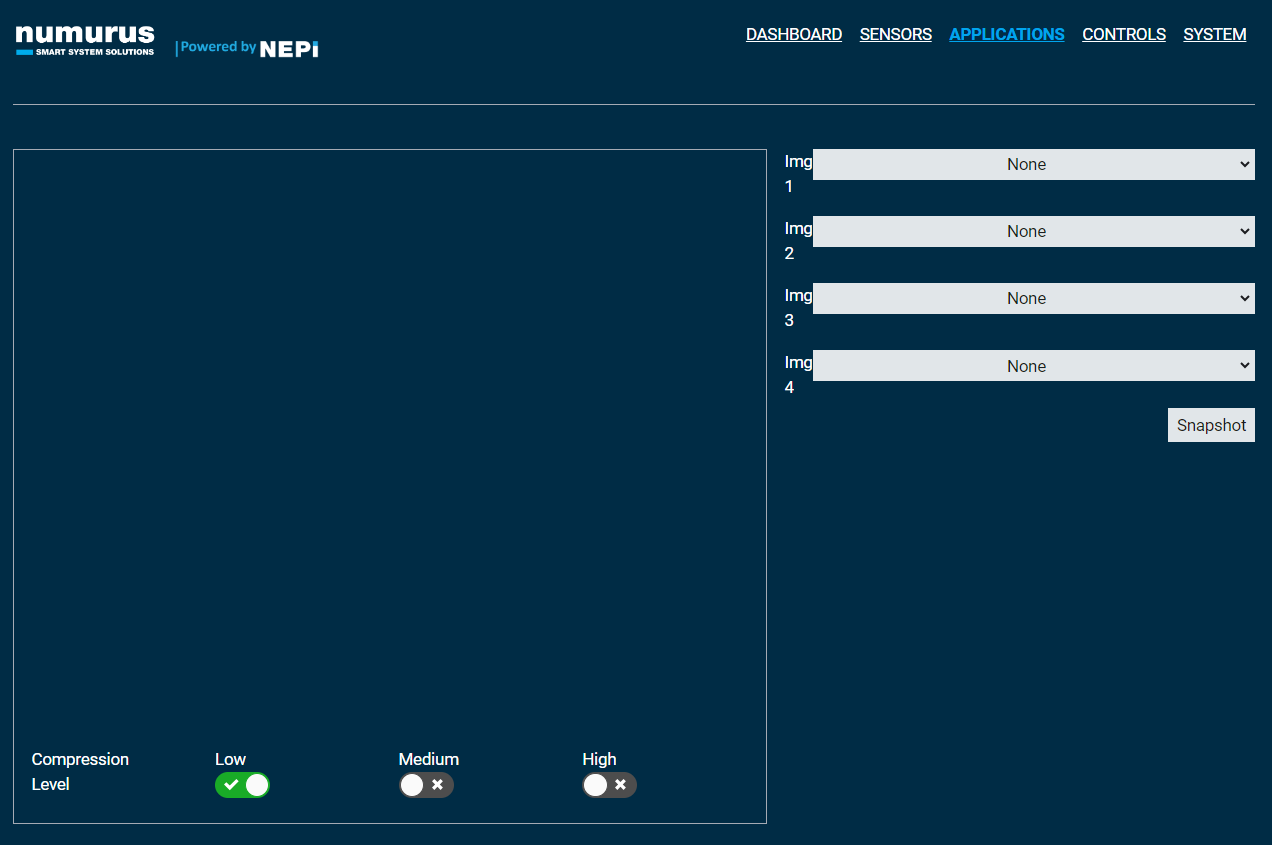Click the dropdown arrow for Img 4

[x=1243, y=365]
